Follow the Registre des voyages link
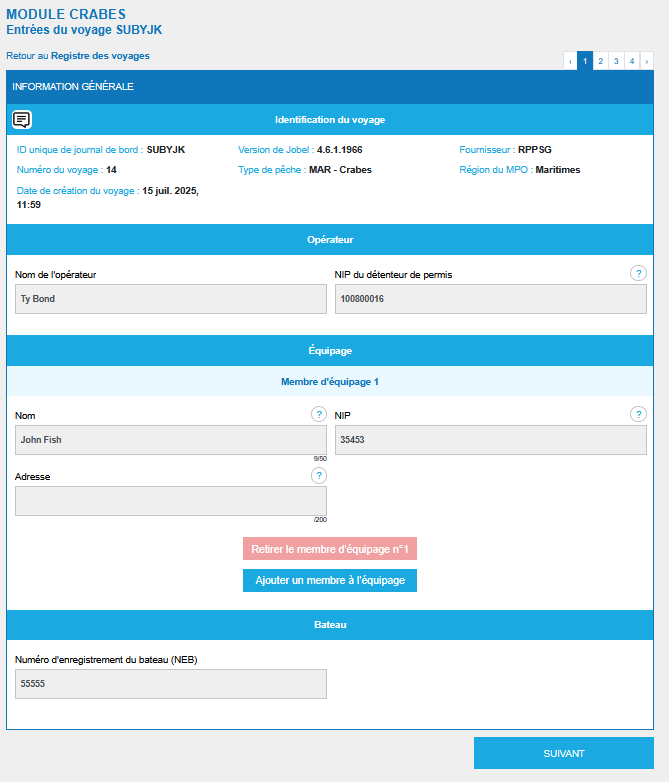669x782 pixels. (x=100, y=56)
